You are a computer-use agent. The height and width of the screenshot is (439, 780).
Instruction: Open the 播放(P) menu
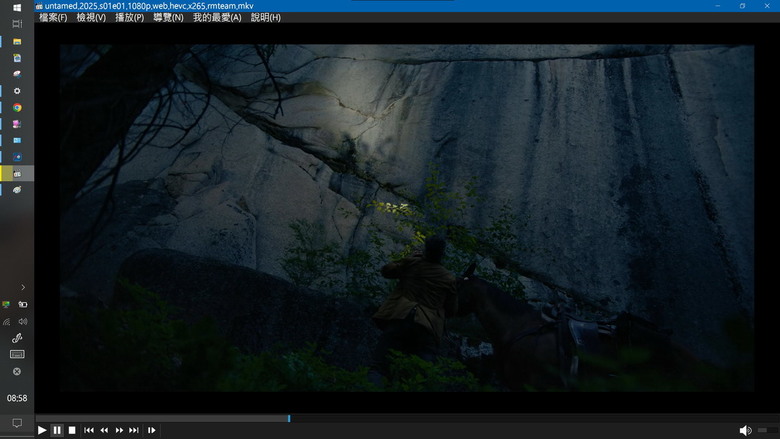(x=130, y=17)
